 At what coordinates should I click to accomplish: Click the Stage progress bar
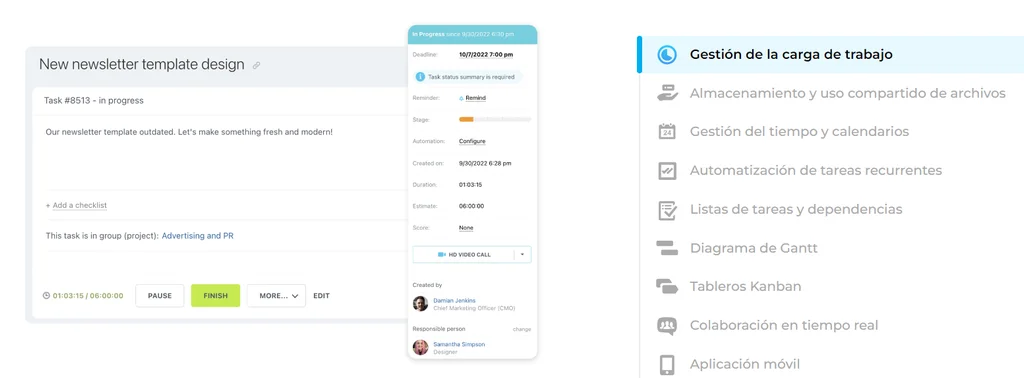[495, 119]
